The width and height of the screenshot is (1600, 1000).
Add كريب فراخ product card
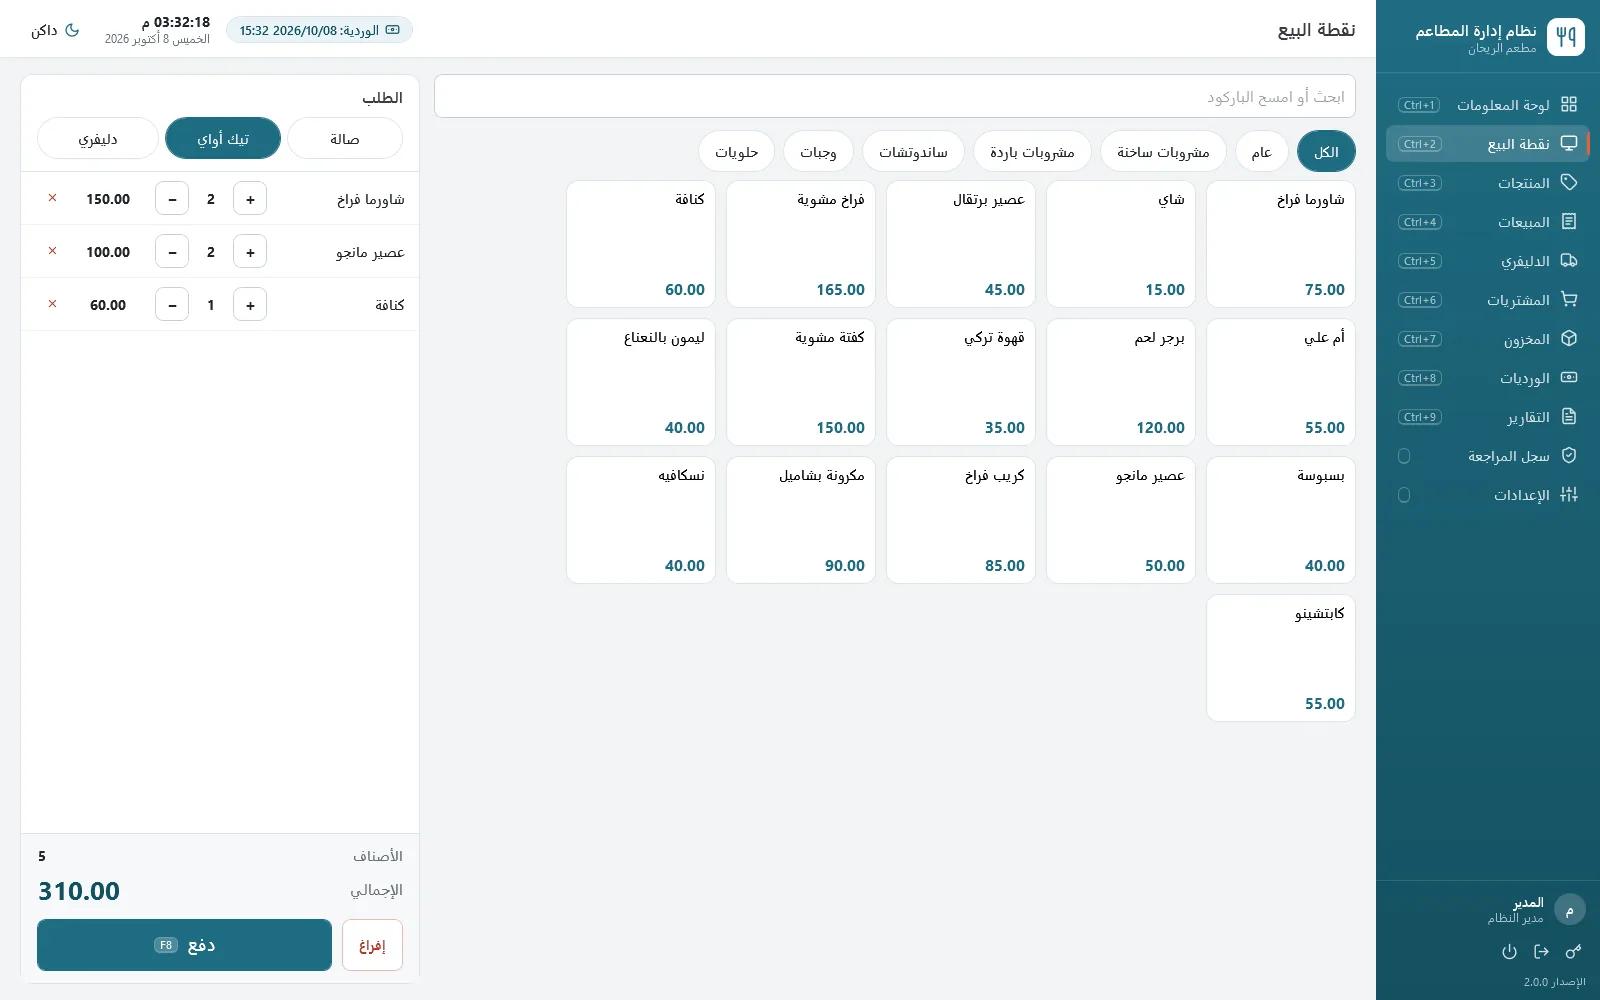(961, 520)
